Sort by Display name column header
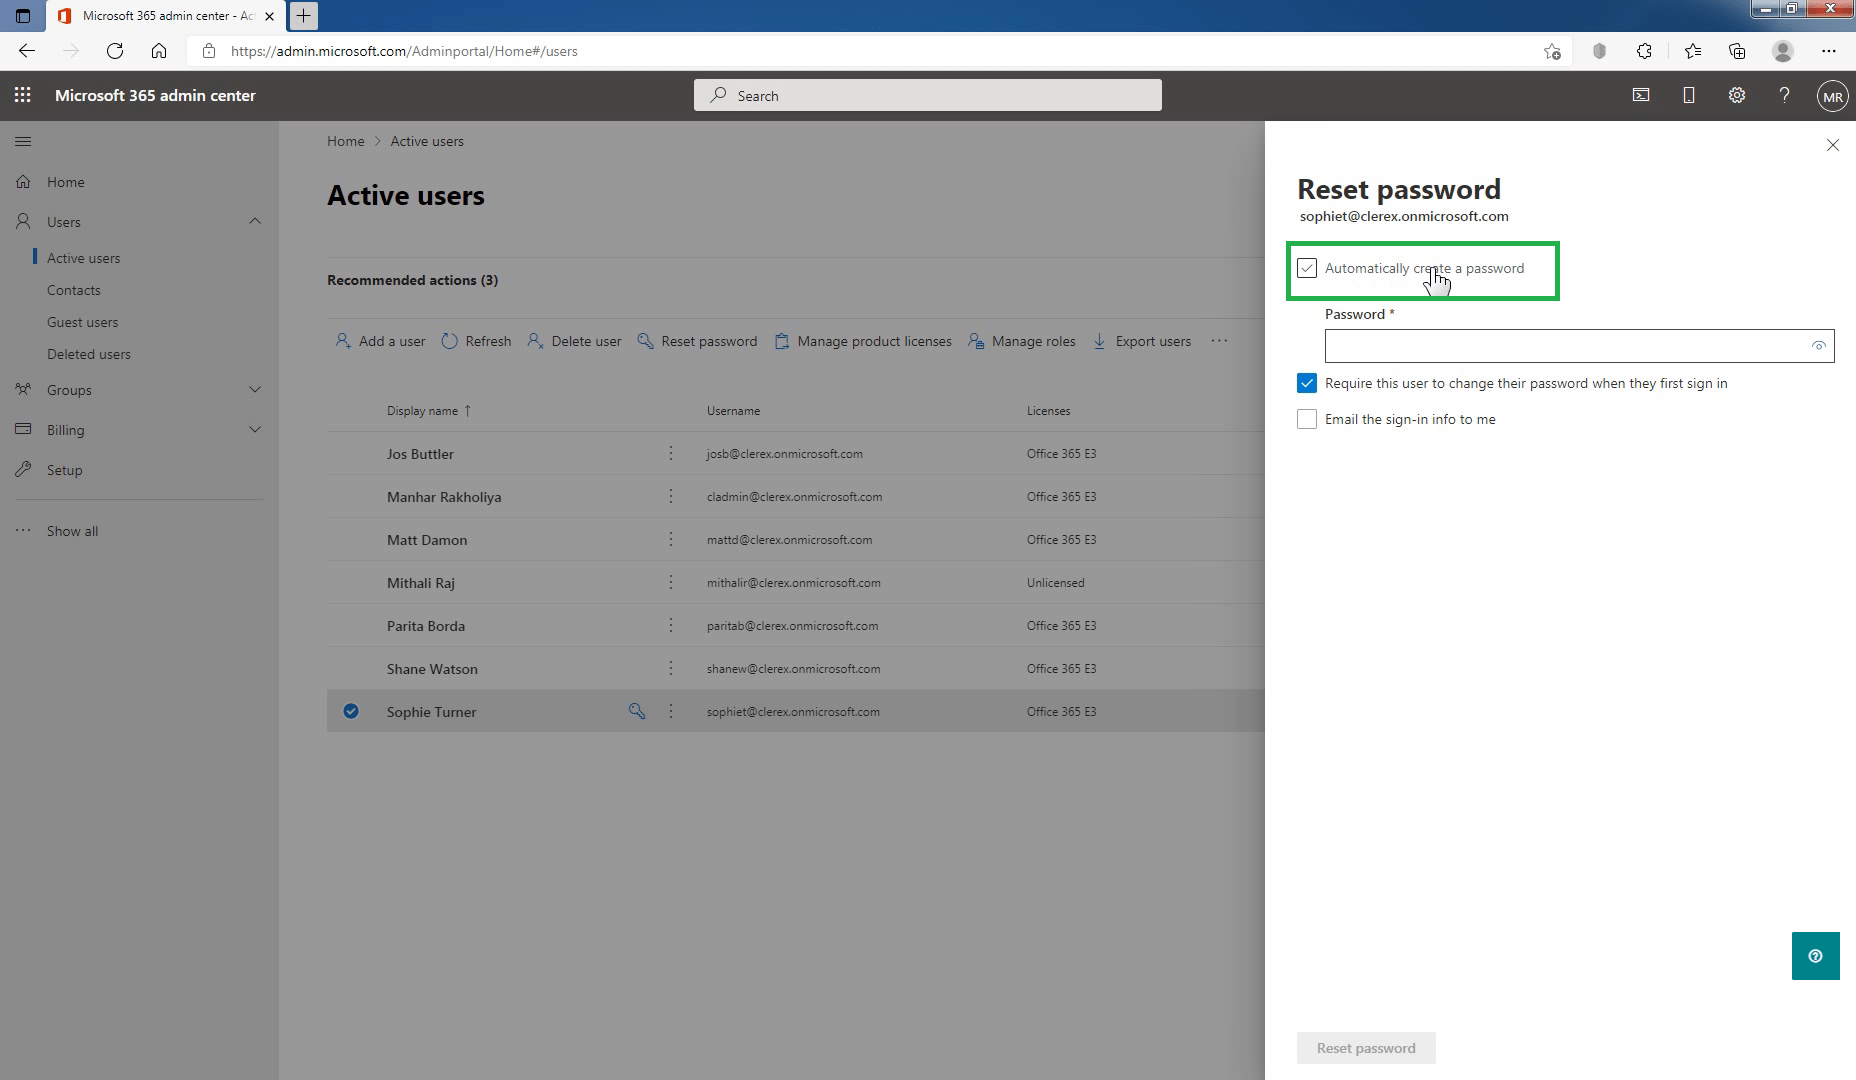The image size is (1856, 1080). pyautogui.click(x=429, y=411)
